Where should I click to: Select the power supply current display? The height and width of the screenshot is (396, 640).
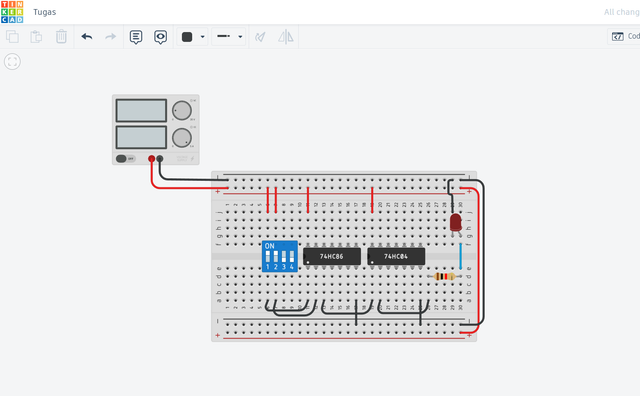141,137
